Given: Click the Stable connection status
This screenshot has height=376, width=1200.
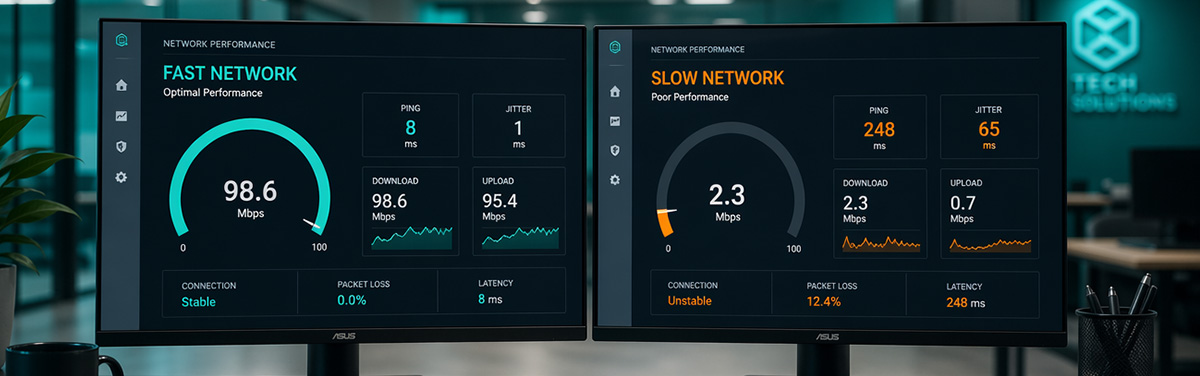Looking at the screenshot, I should click(198, 301).
